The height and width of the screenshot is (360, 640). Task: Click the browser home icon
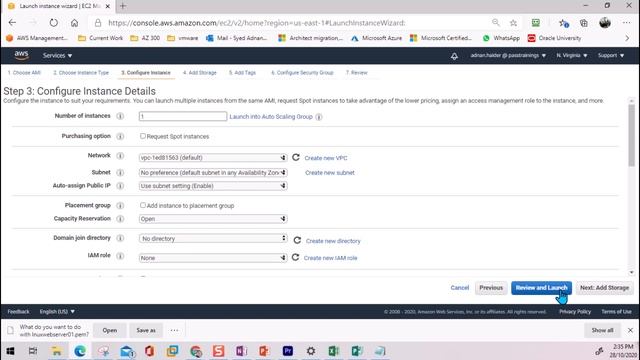pos(74,23)
